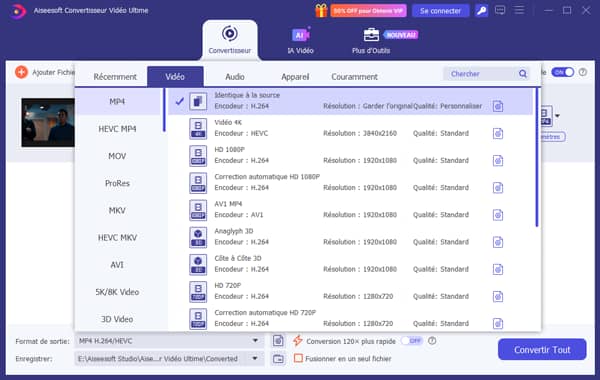Select the video thumbnail preview
This screenshot has width=600, height=380.
(x=48, y=122)
